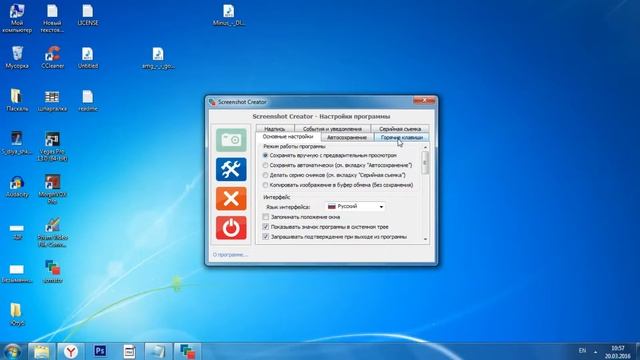Switch to the Надпись tab
640x360 pixels.
click(x=275, y=129)
